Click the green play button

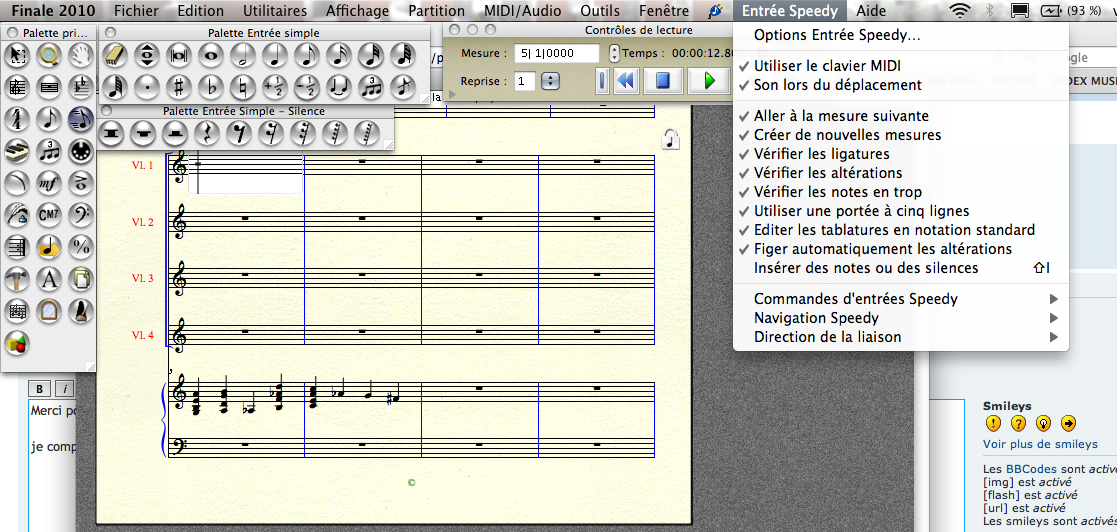pos(709,80)
